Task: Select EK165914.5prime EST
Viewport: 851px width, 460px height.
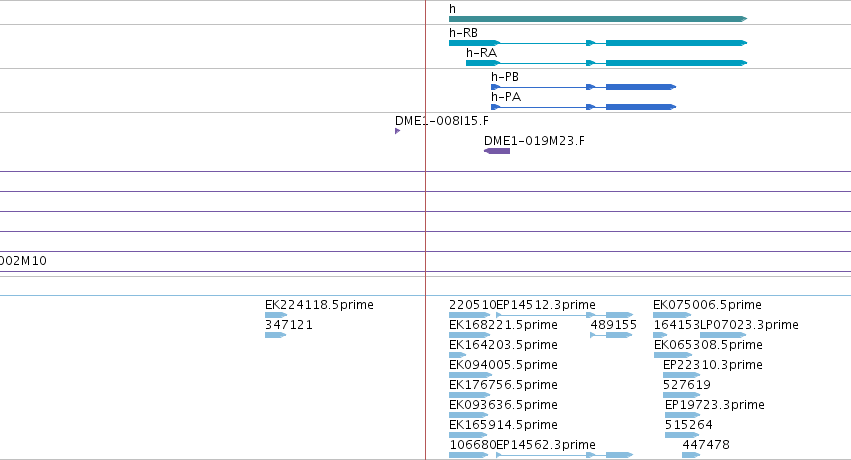Action: tap(503, 425)
